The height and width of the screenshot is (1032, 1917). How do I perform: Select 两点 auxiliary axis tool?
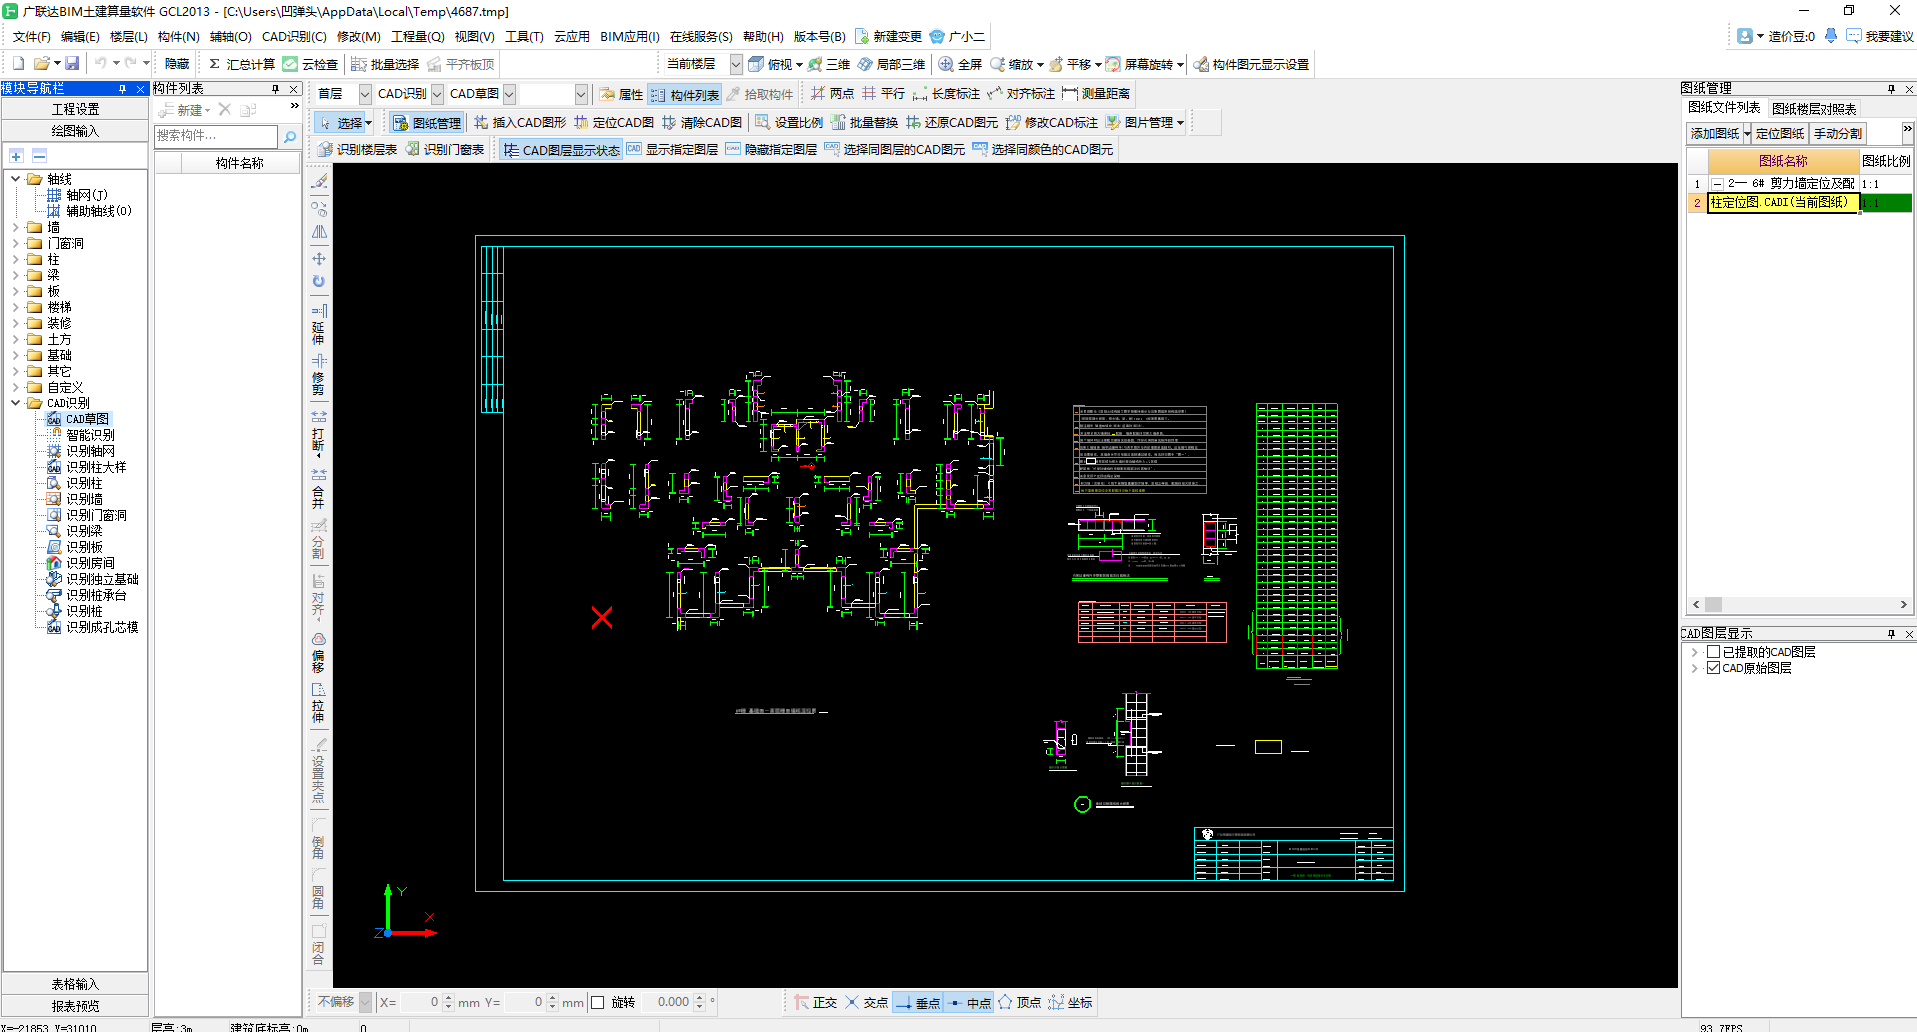click(832, 94)
